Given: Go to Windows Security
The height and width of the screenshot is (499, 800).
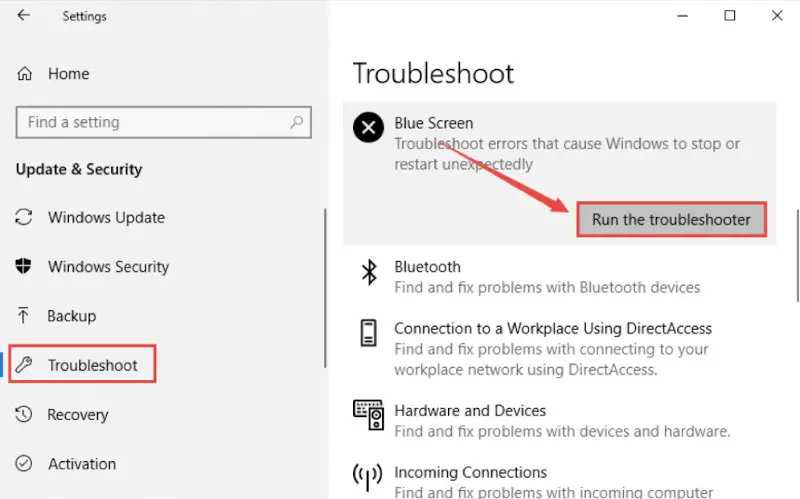Looking at the screenshot, I should pyautogui.click(x=109, y=267).
